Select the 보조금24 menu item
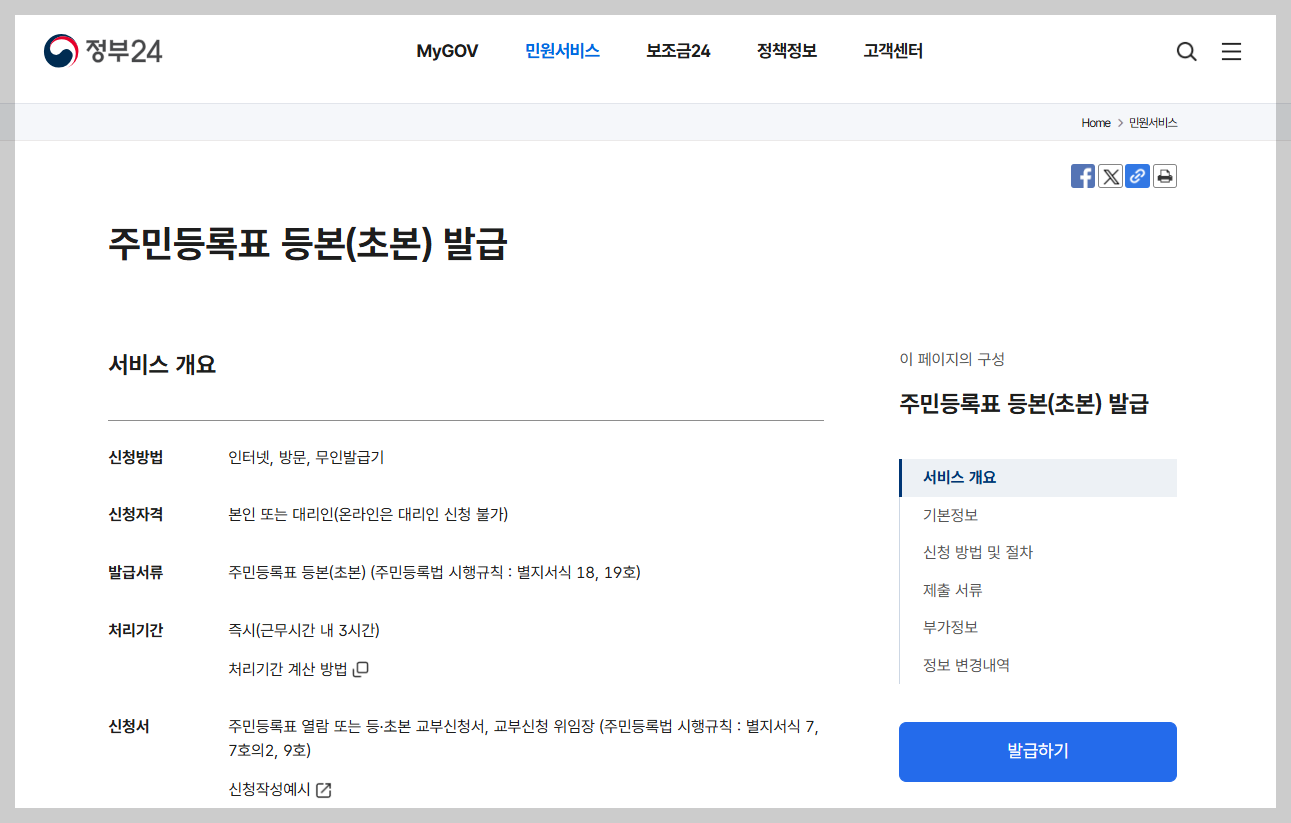Screen dimensions: 1291x823 [677, 51]
